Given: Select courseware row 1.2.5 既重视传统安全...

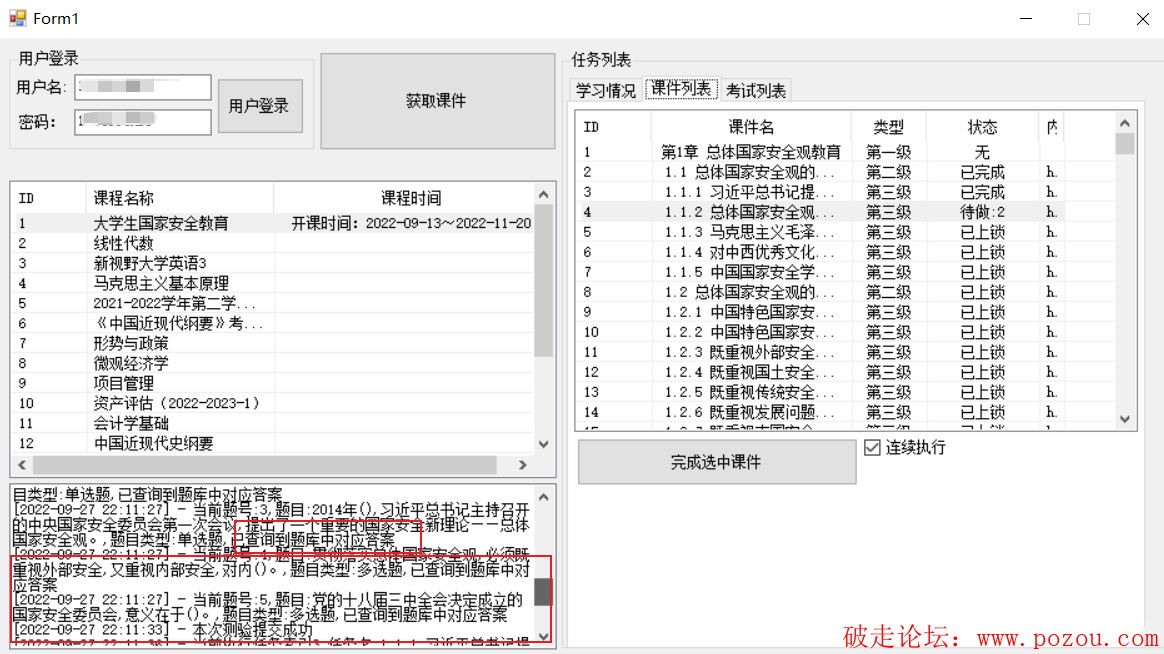Looking at the screenshot, I should [846, 393].
